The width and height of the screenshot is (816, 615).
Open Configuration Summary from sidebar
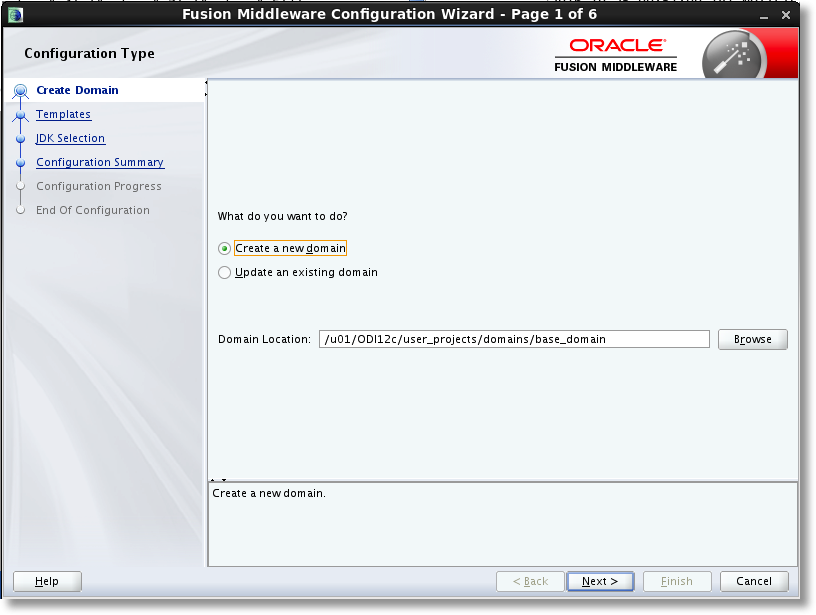(x=100, y=162)
